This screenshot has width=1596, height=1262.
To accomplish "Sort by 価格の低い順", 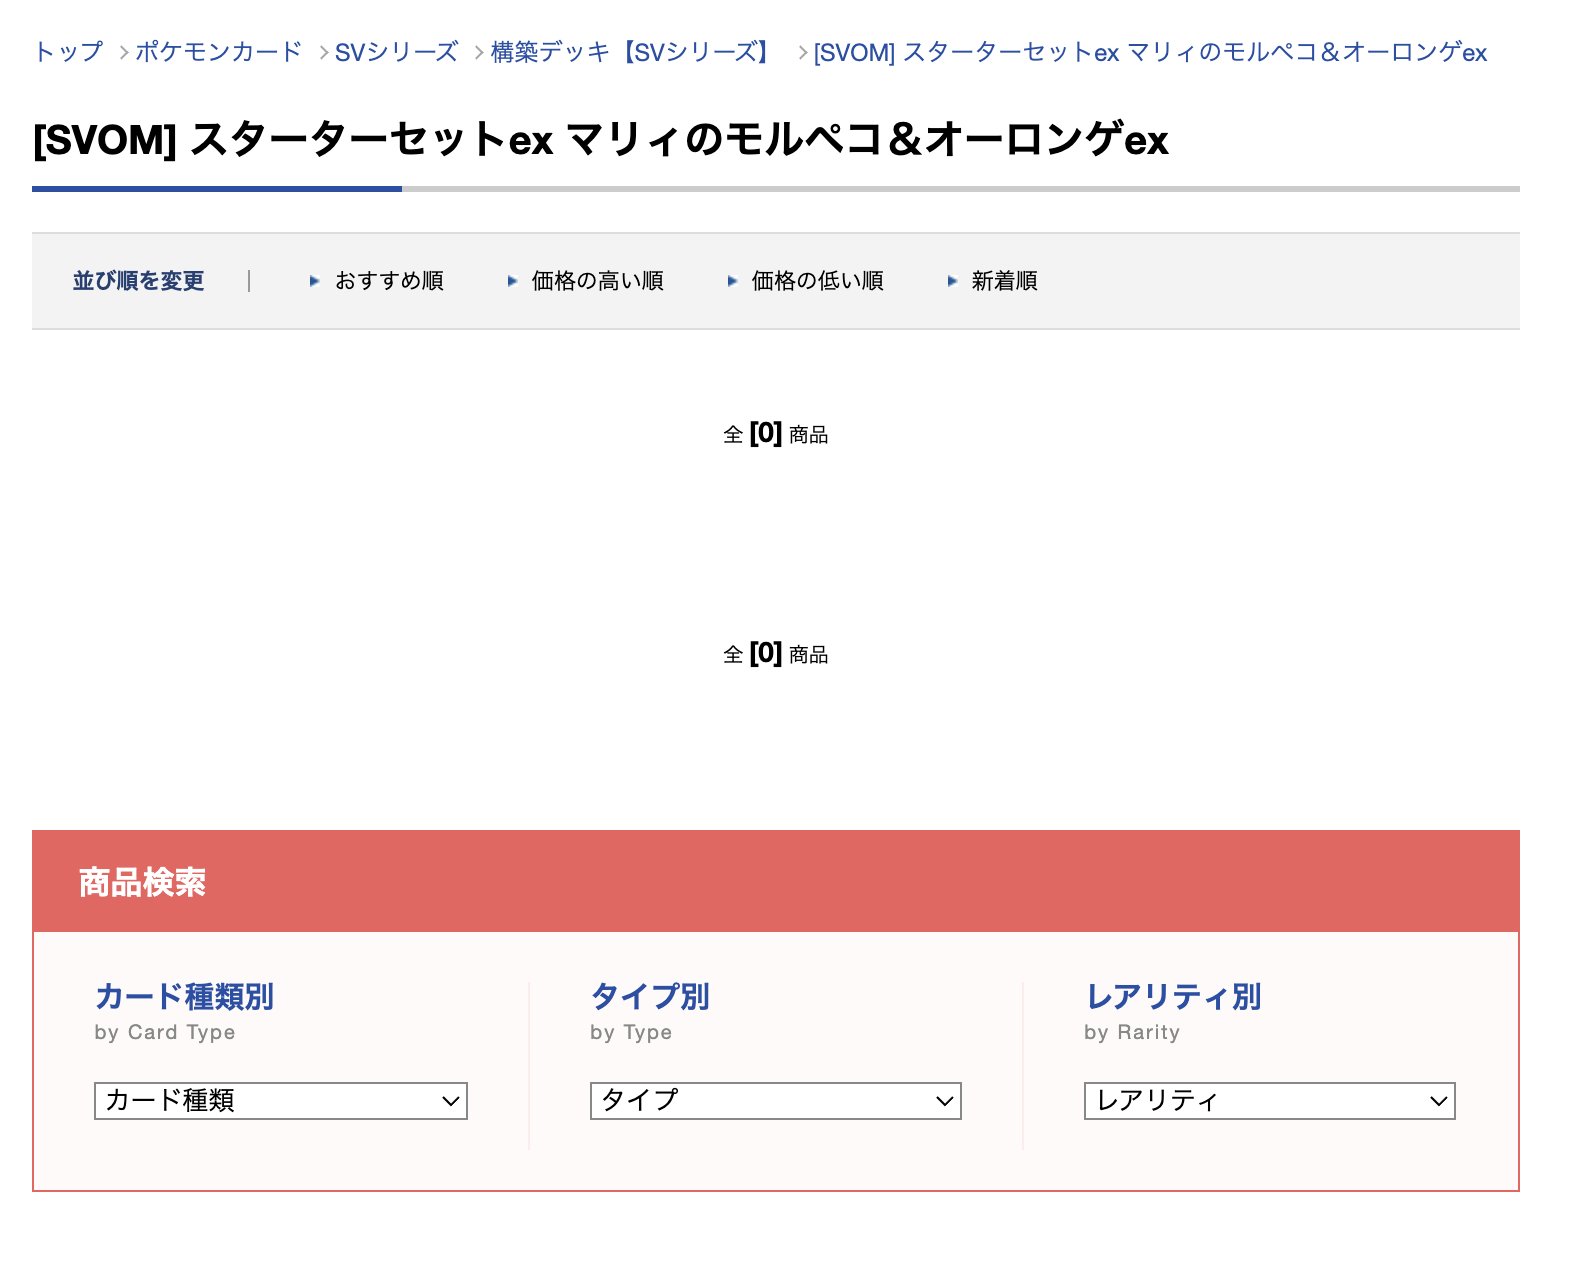I will [817, 281].
